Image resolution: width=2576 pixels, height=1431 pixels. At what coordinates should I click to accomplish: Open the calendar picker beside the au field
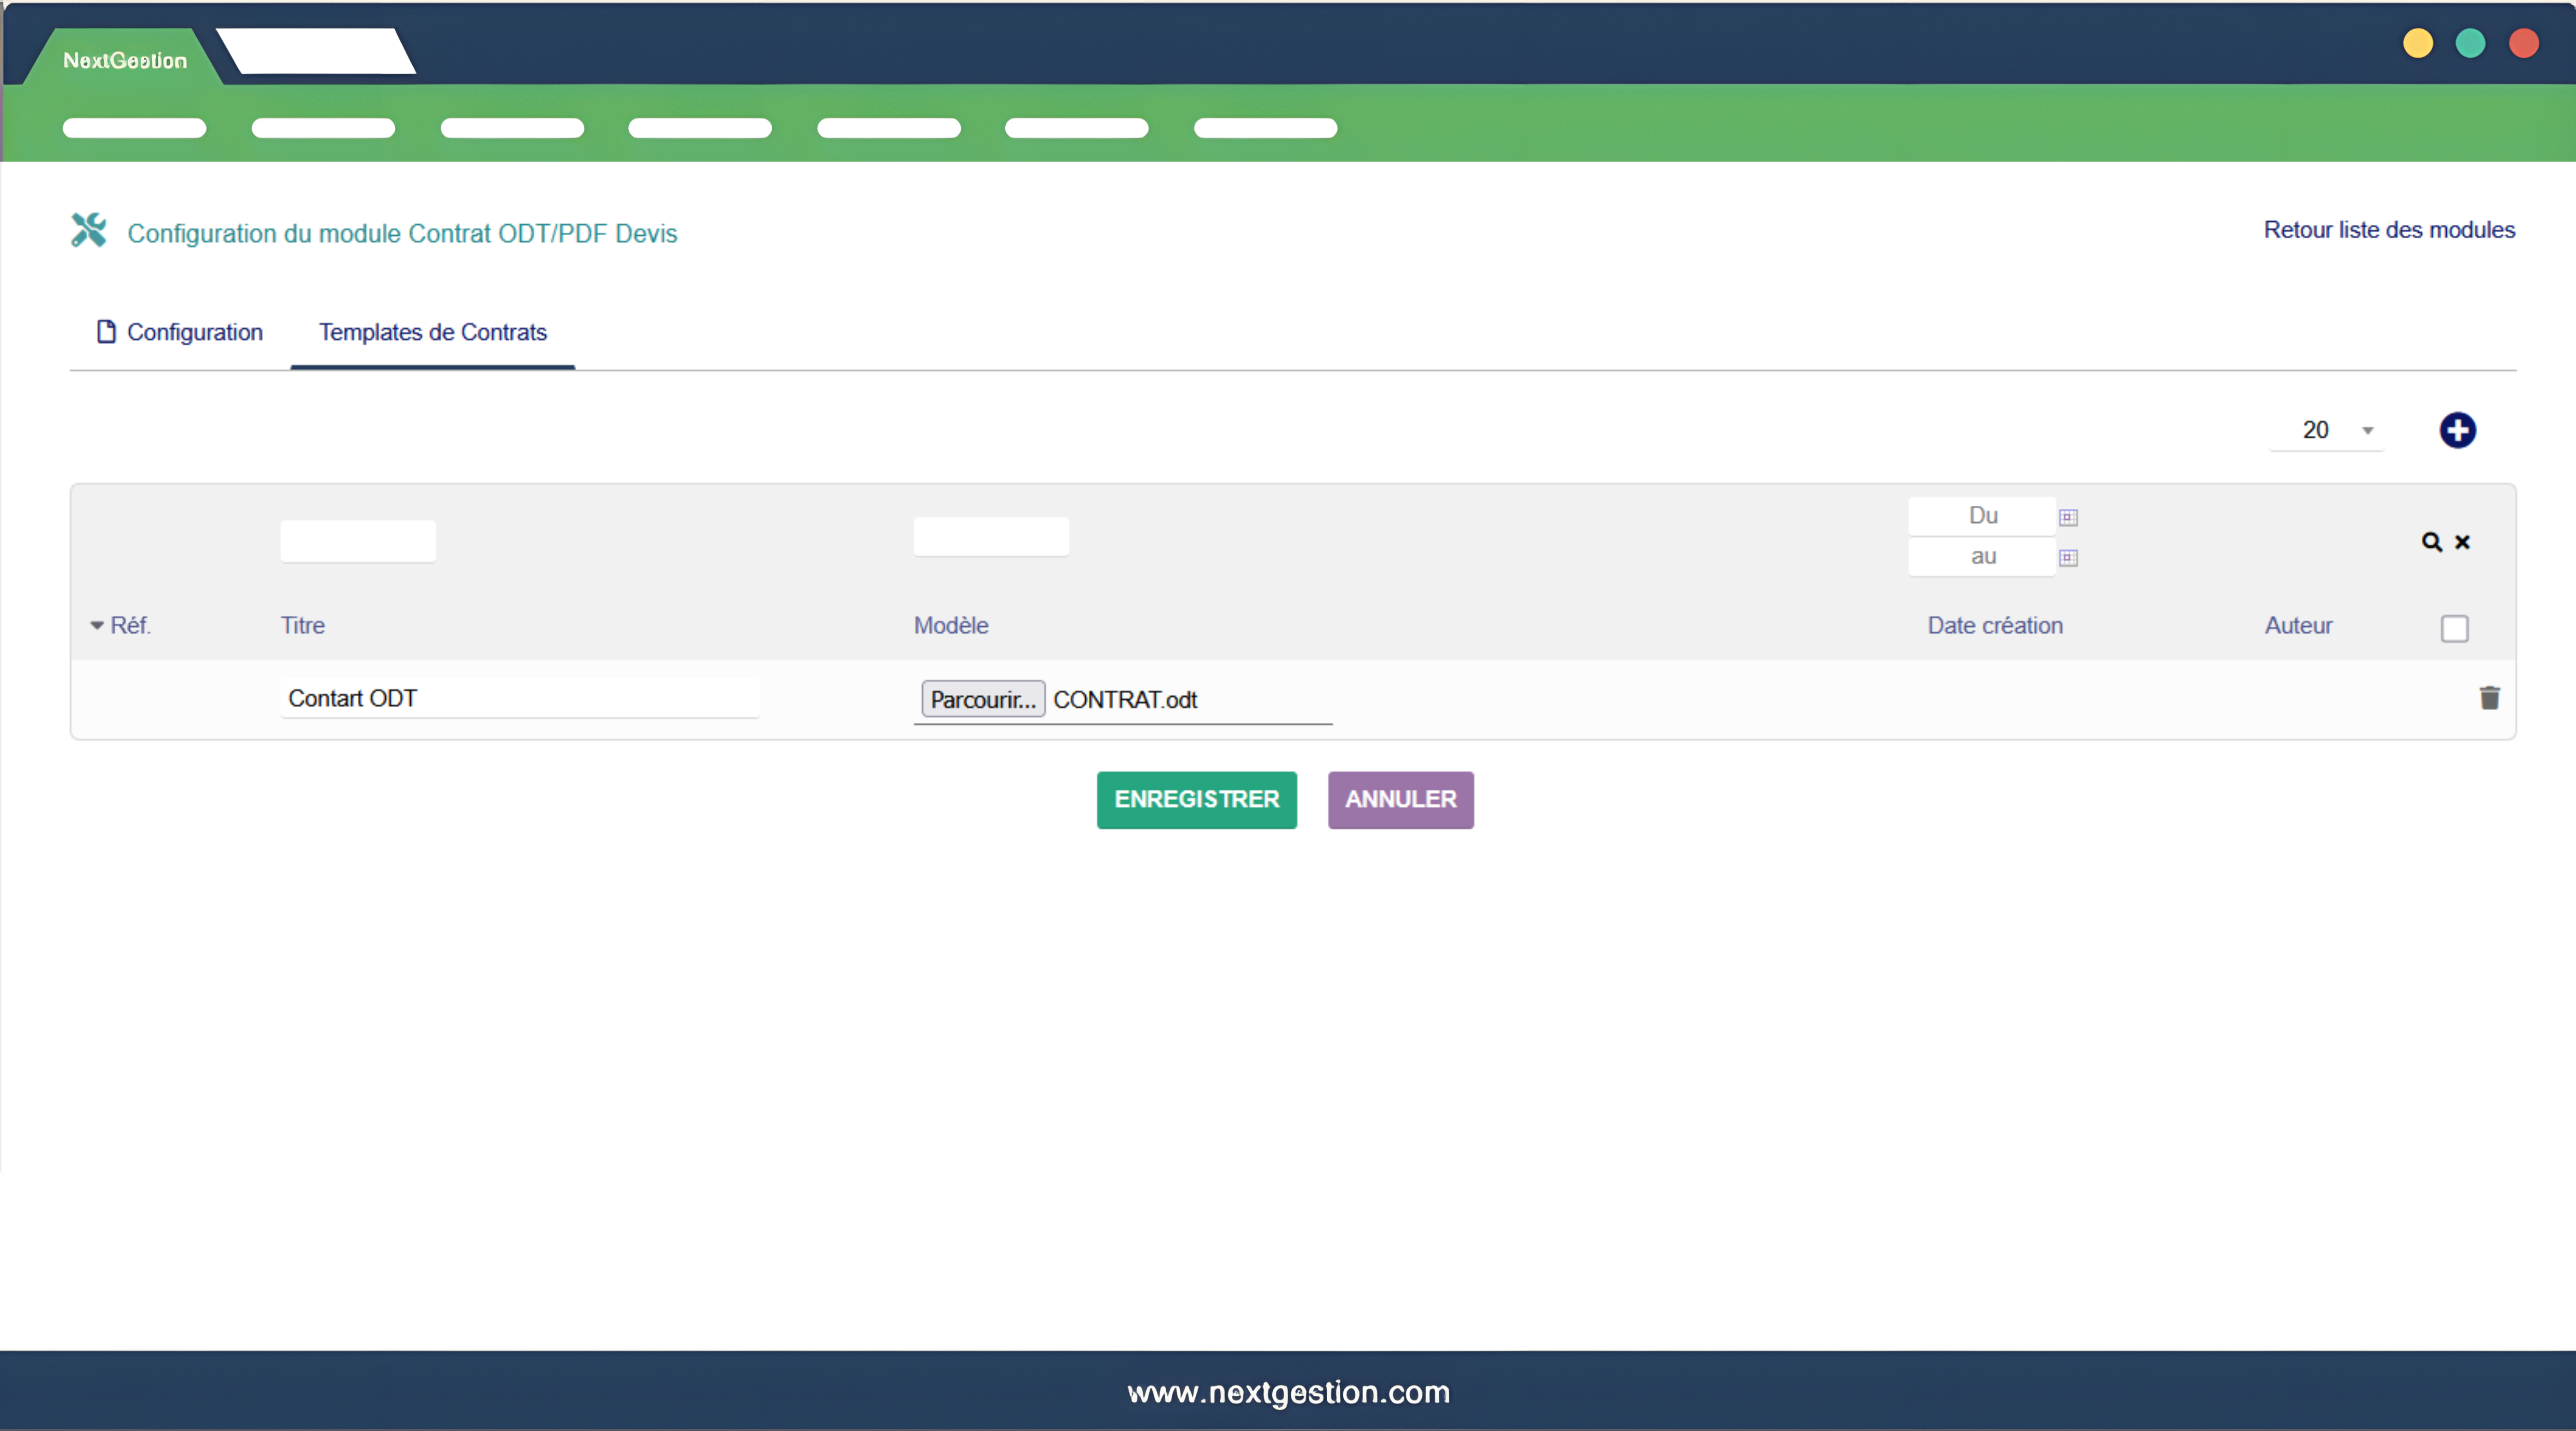tap(2068, 558)
